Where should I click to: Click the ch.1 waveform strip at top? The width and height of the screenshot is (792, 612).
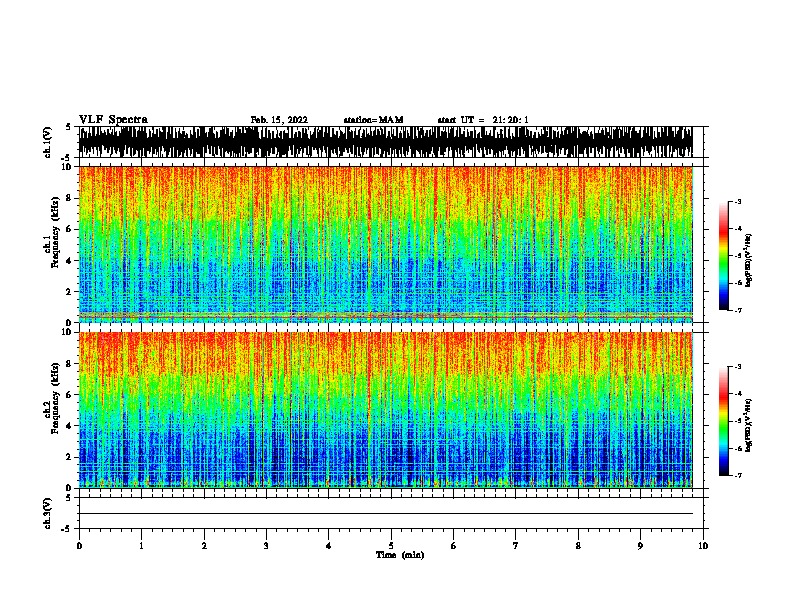pos(385,142)
